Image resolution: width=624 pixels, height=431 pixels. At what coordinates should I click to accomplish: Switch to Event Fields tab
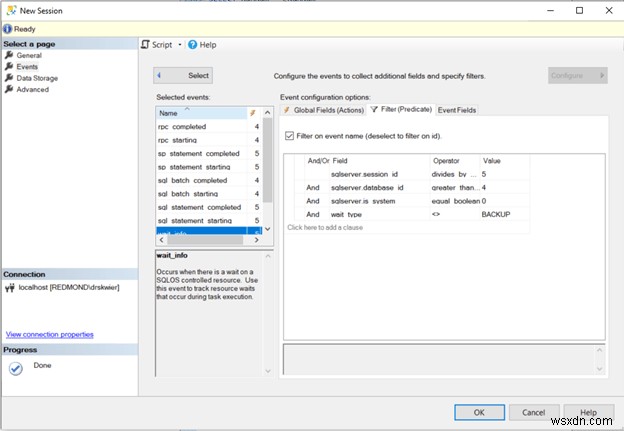tap(456, 110)
